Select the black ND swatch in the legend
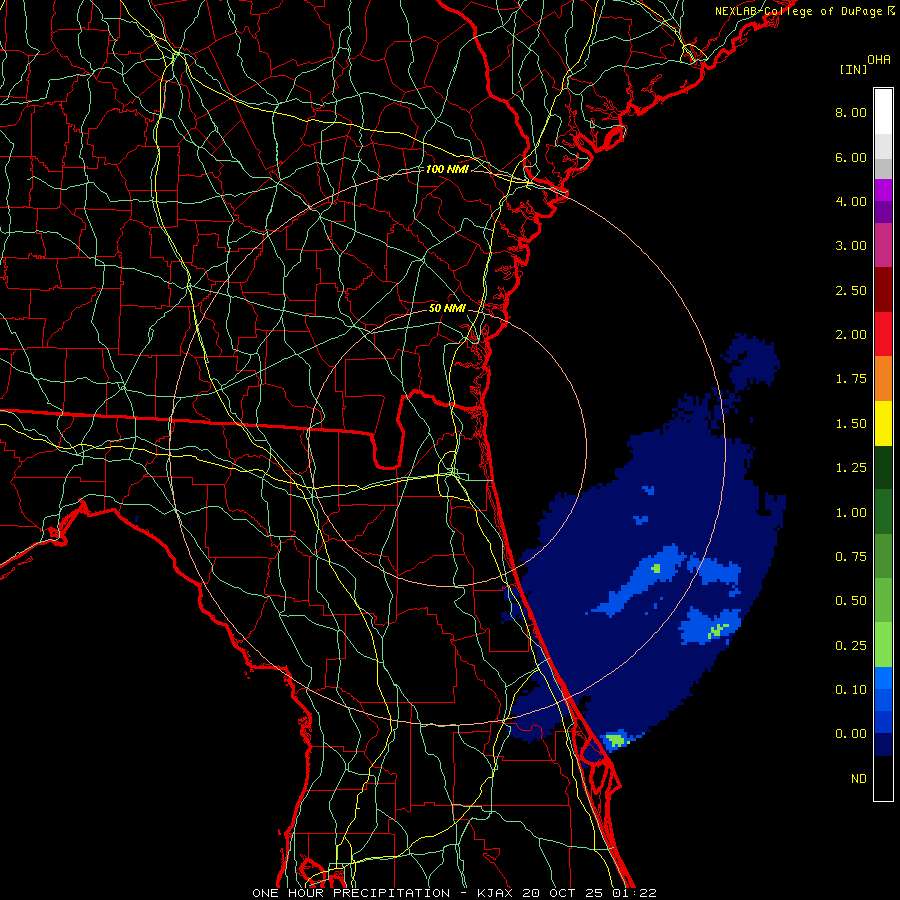Image resolution: width=900 pixels, height=900 pixels. [x=883, y=778]
